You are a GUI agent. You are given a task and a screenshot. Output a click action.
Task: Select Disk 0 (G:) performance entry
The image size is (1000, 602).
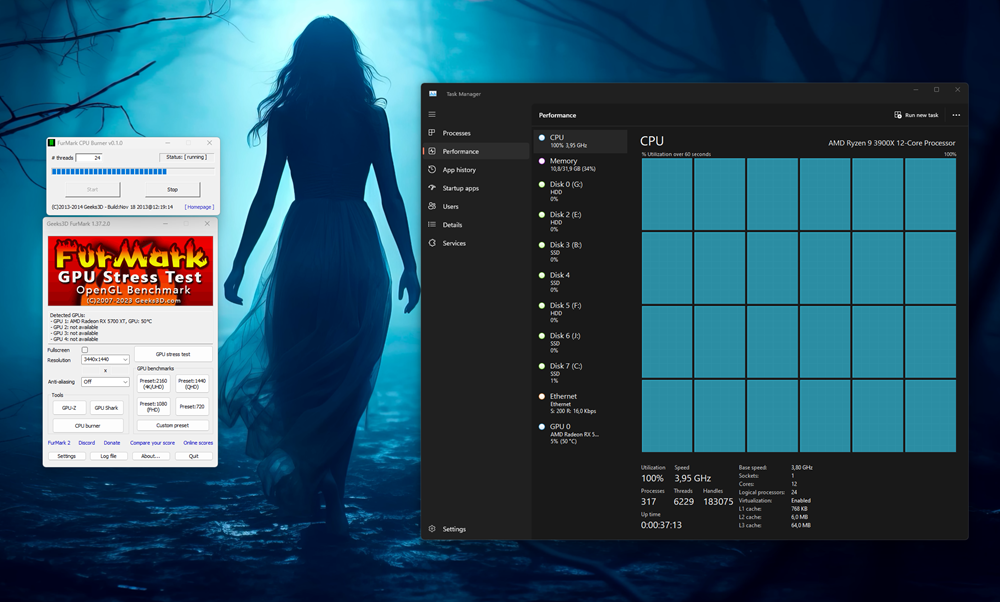(x=580, y=191)
